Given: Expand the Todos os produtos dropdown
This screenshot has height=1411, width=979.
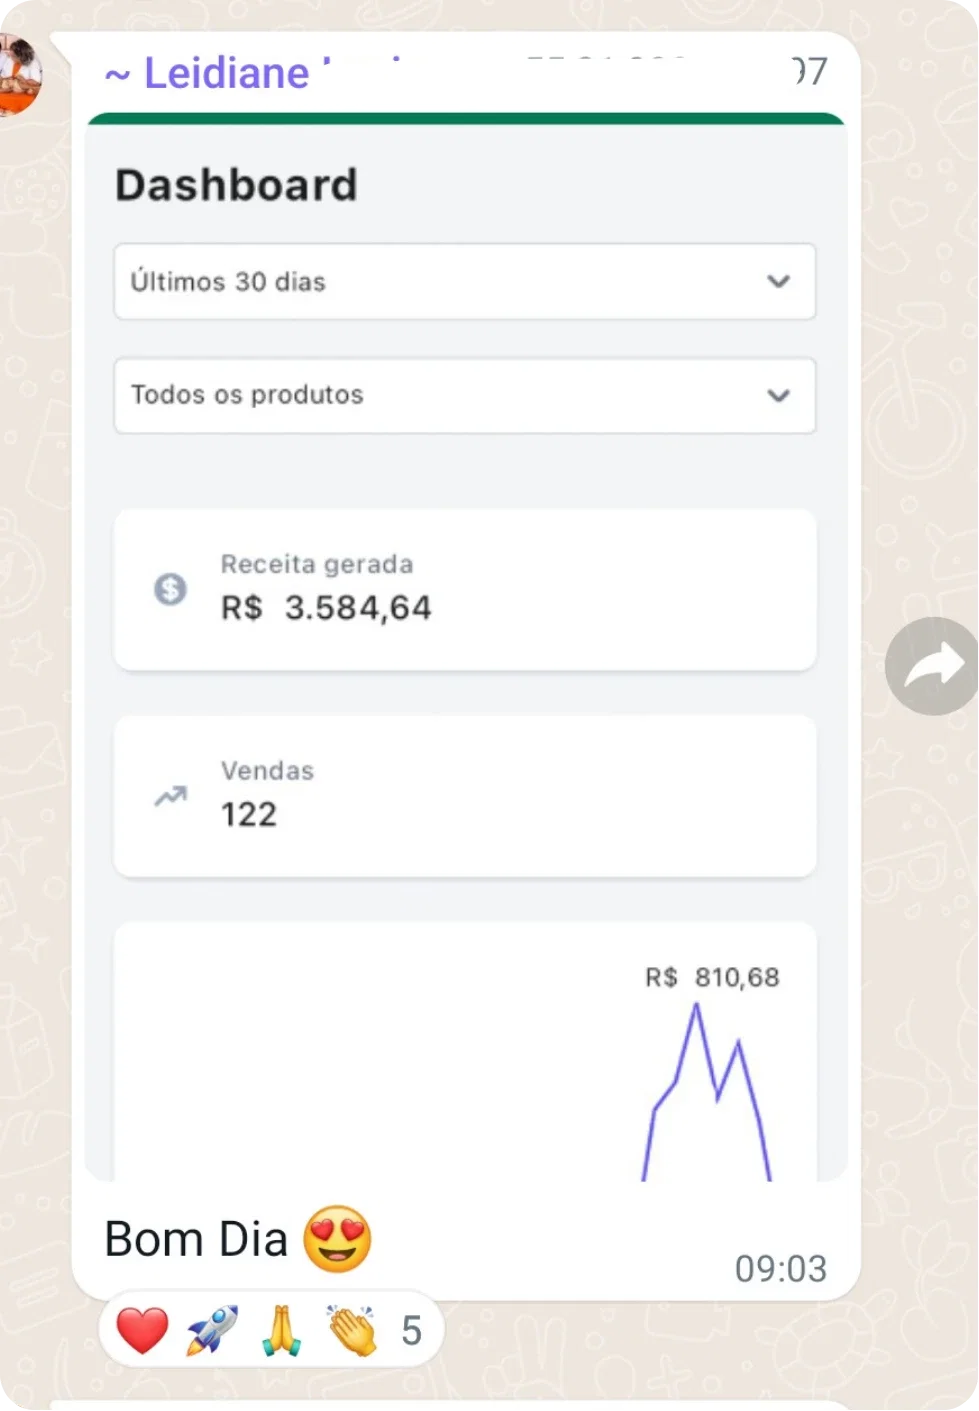Looking at the screenshot, I should (464, 395).
